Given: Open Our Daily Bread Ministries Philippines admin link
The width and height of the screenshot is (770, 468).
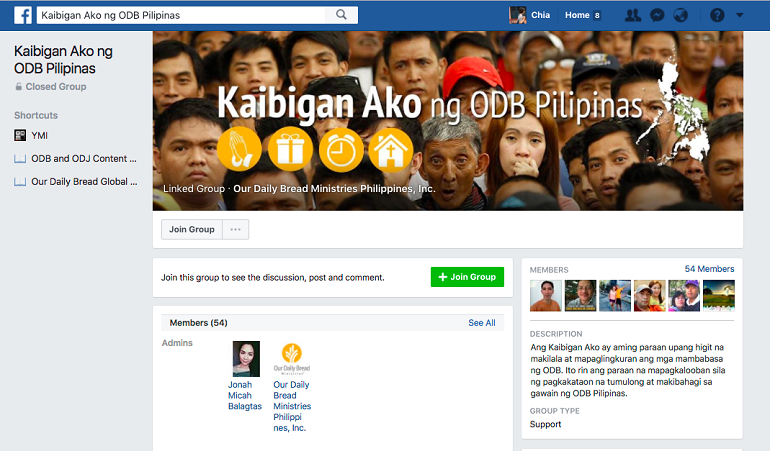Looking at the screenshot, I should [292, 406].
